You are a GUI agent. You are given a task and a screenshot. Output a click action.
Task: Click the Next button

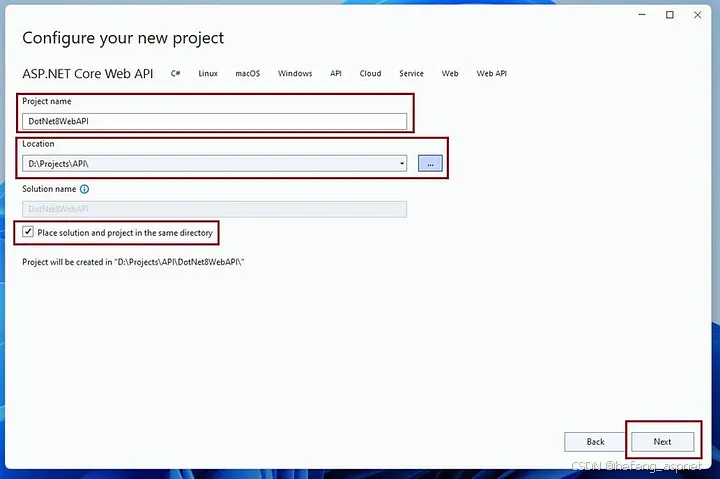tap(662, 442)
